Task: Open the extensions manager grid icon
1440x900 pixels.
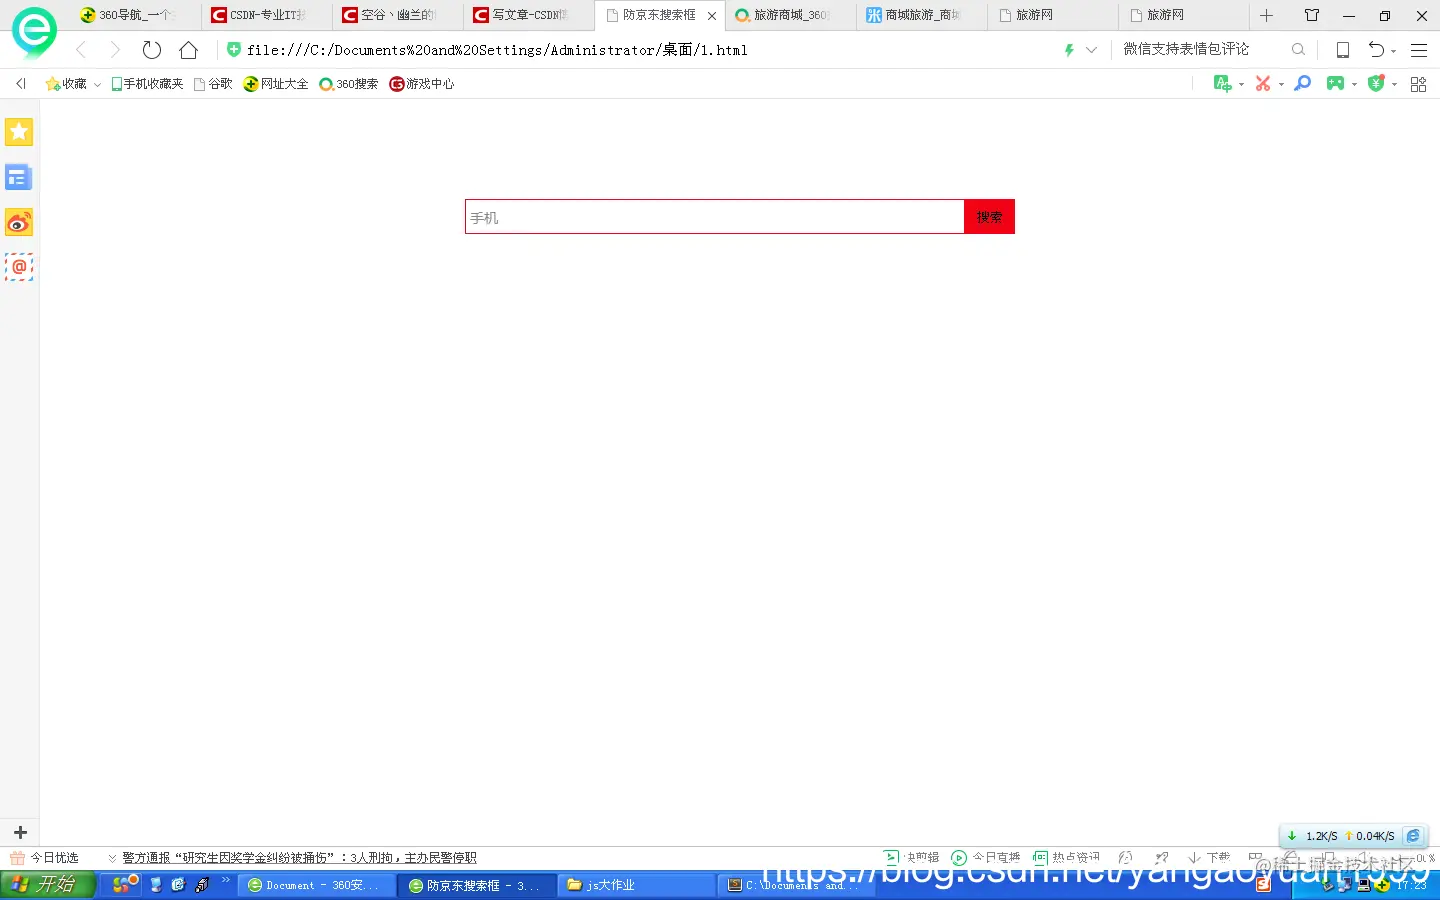Action: pyautogui.click(x=1418, y=84)
